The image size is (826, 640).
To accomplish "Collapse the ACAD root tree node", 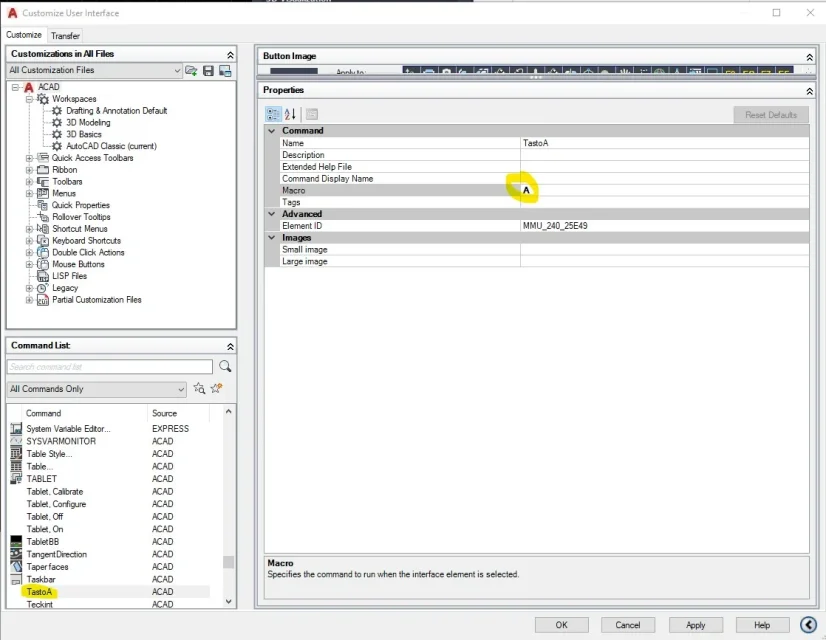I will tap(15, 87).
